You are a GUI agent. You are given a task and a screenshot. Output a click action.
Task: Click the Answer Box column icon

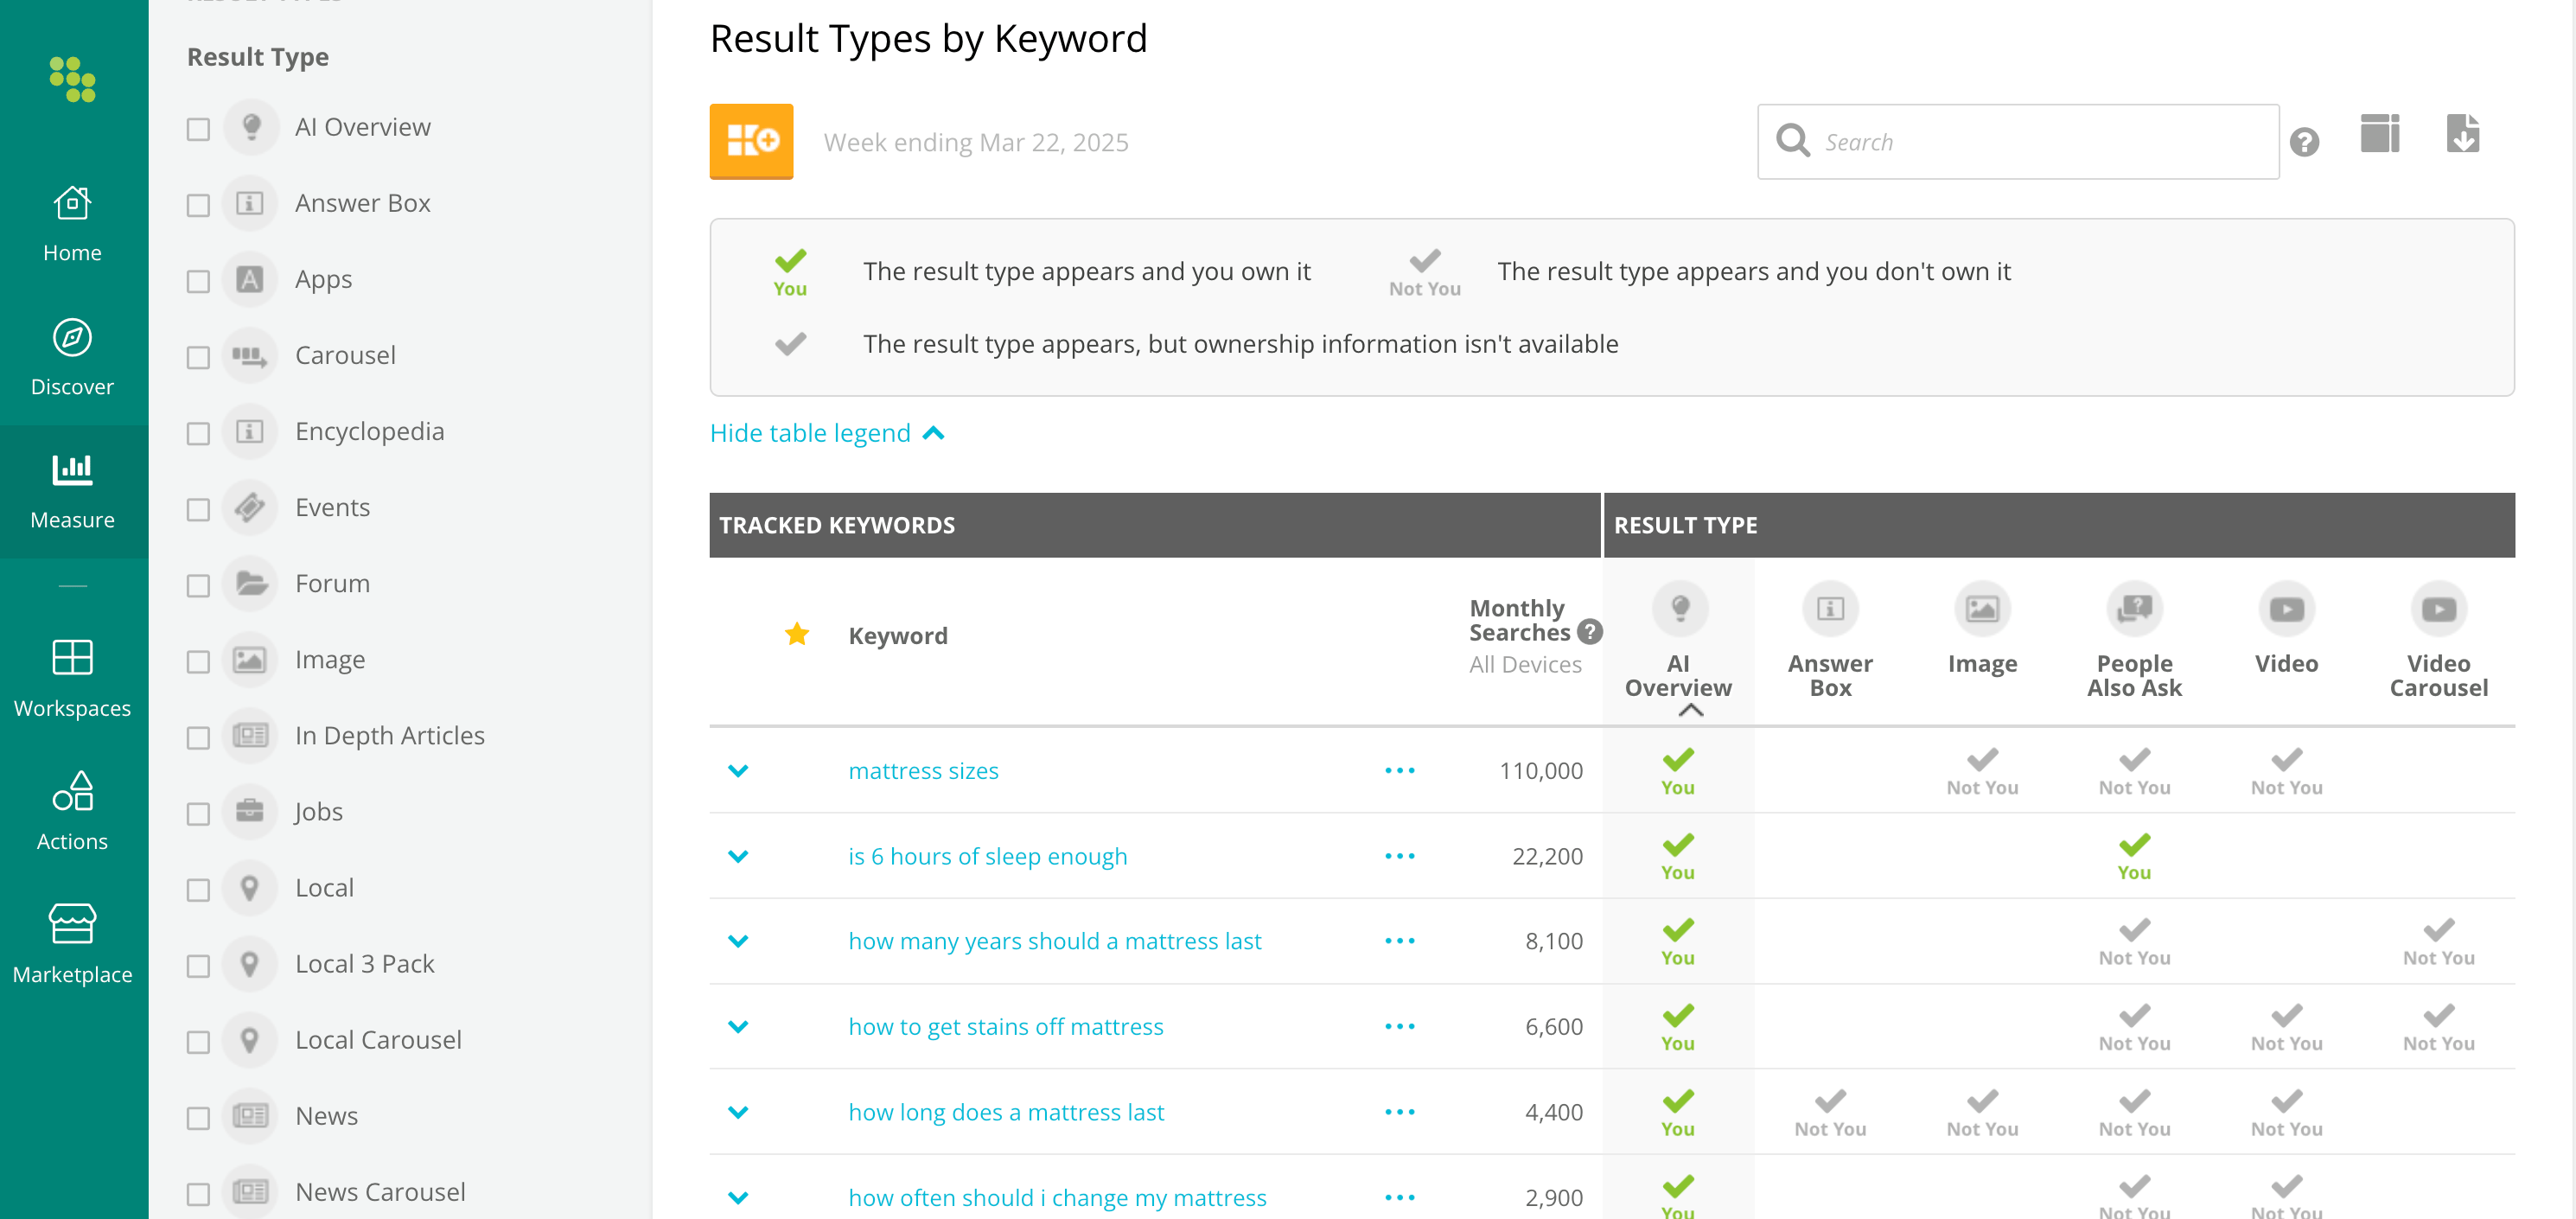(1830, 609)
